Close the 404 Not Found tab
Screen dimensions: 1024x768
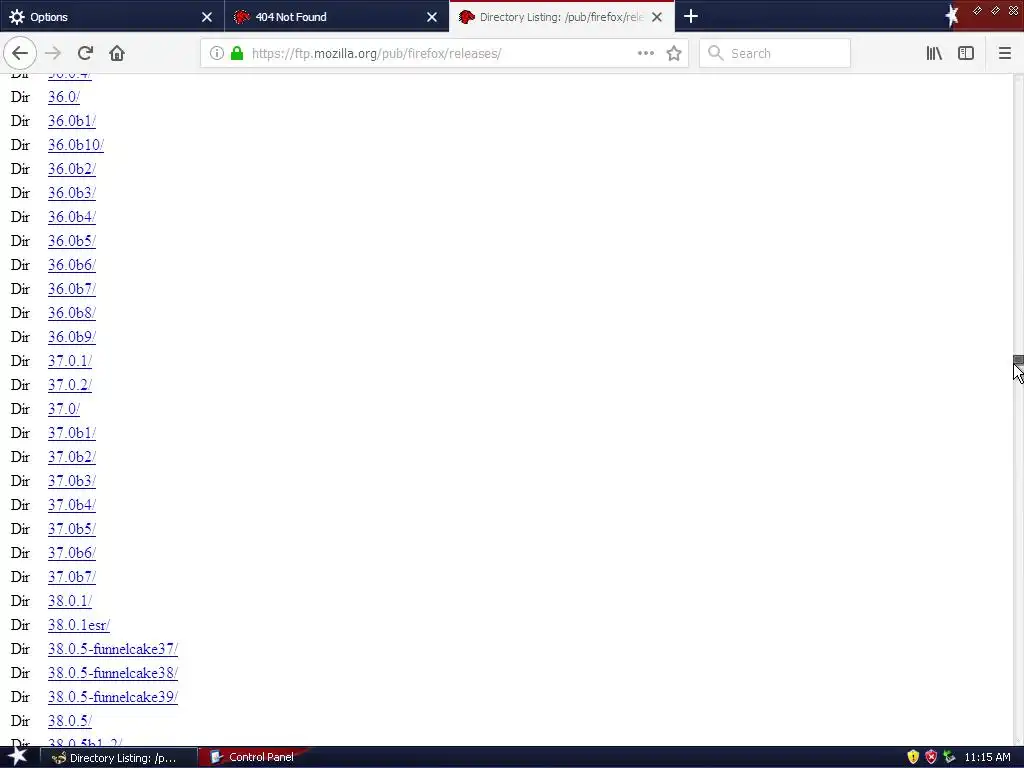432,17
